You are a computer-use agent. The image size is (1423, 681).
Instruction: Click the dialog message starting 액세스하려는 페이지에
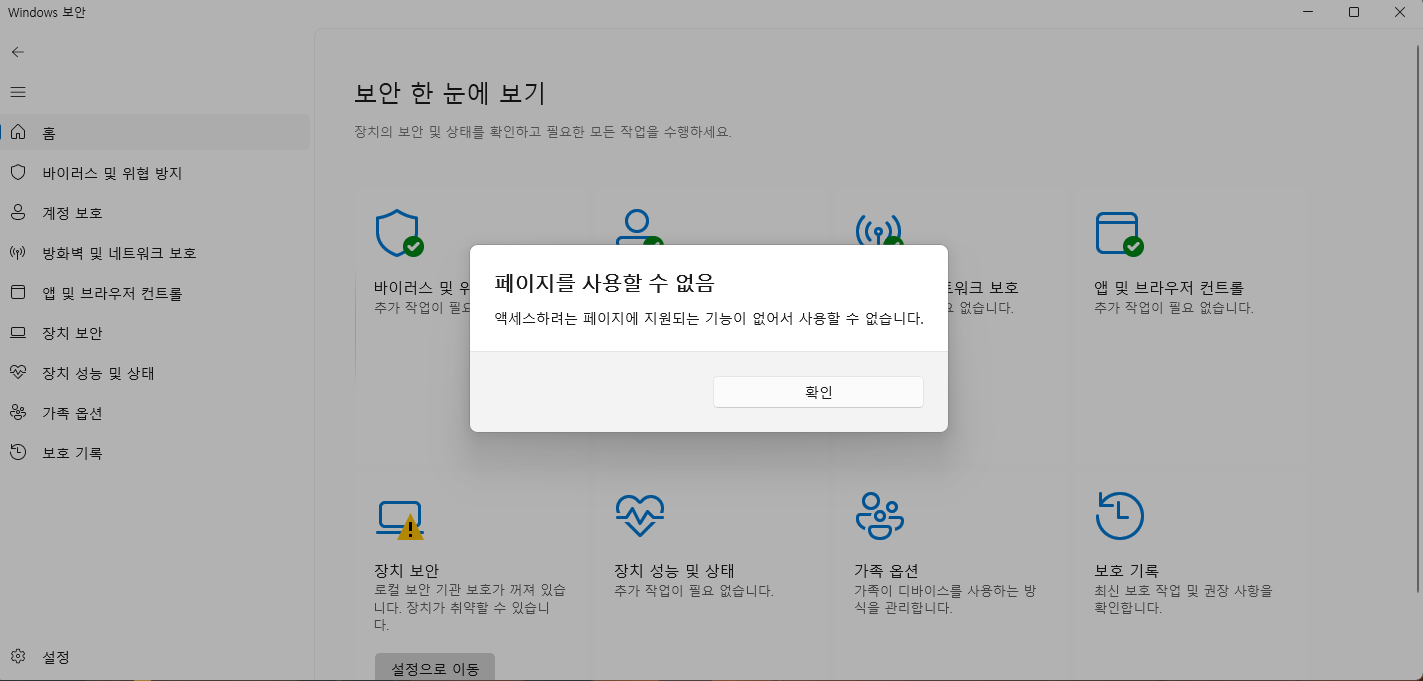709,319
